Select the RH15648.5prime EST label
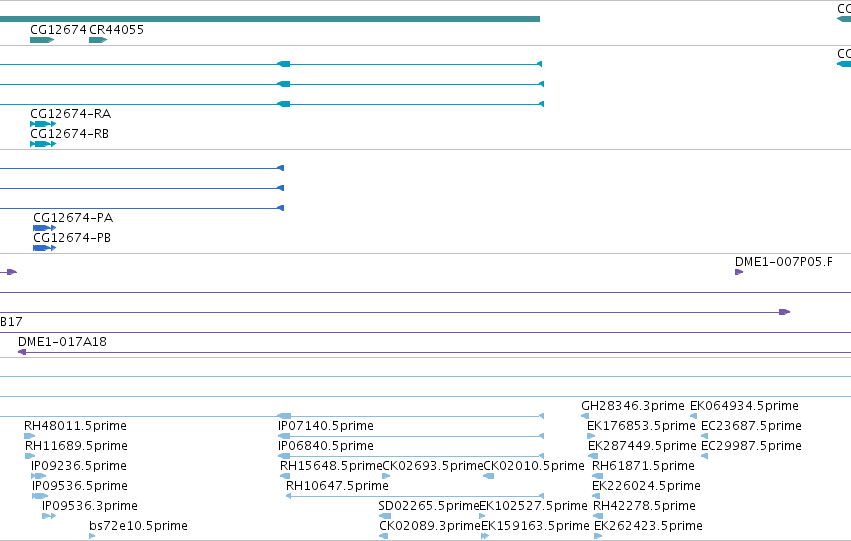This screenshot has height=541, width=851. point(331,466)
